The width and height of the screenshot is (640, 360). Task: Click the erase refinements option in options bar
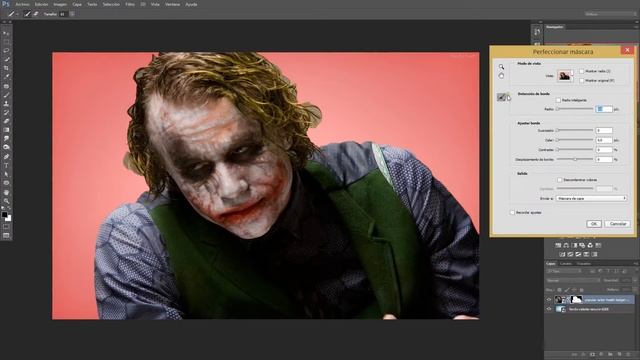pos(36,14)
